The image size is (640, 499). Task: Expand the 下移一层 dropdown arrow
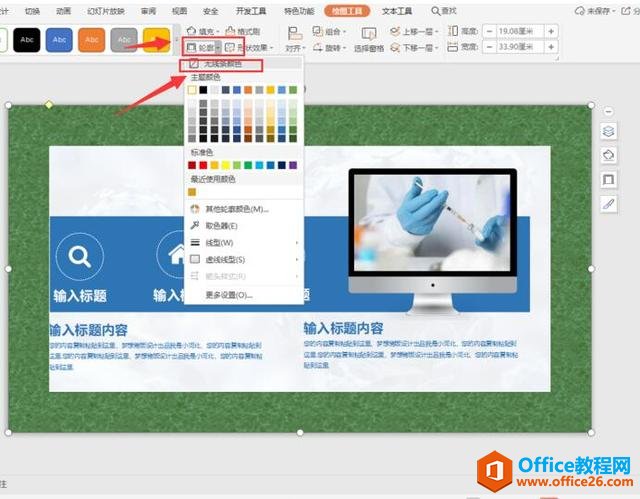436,48
